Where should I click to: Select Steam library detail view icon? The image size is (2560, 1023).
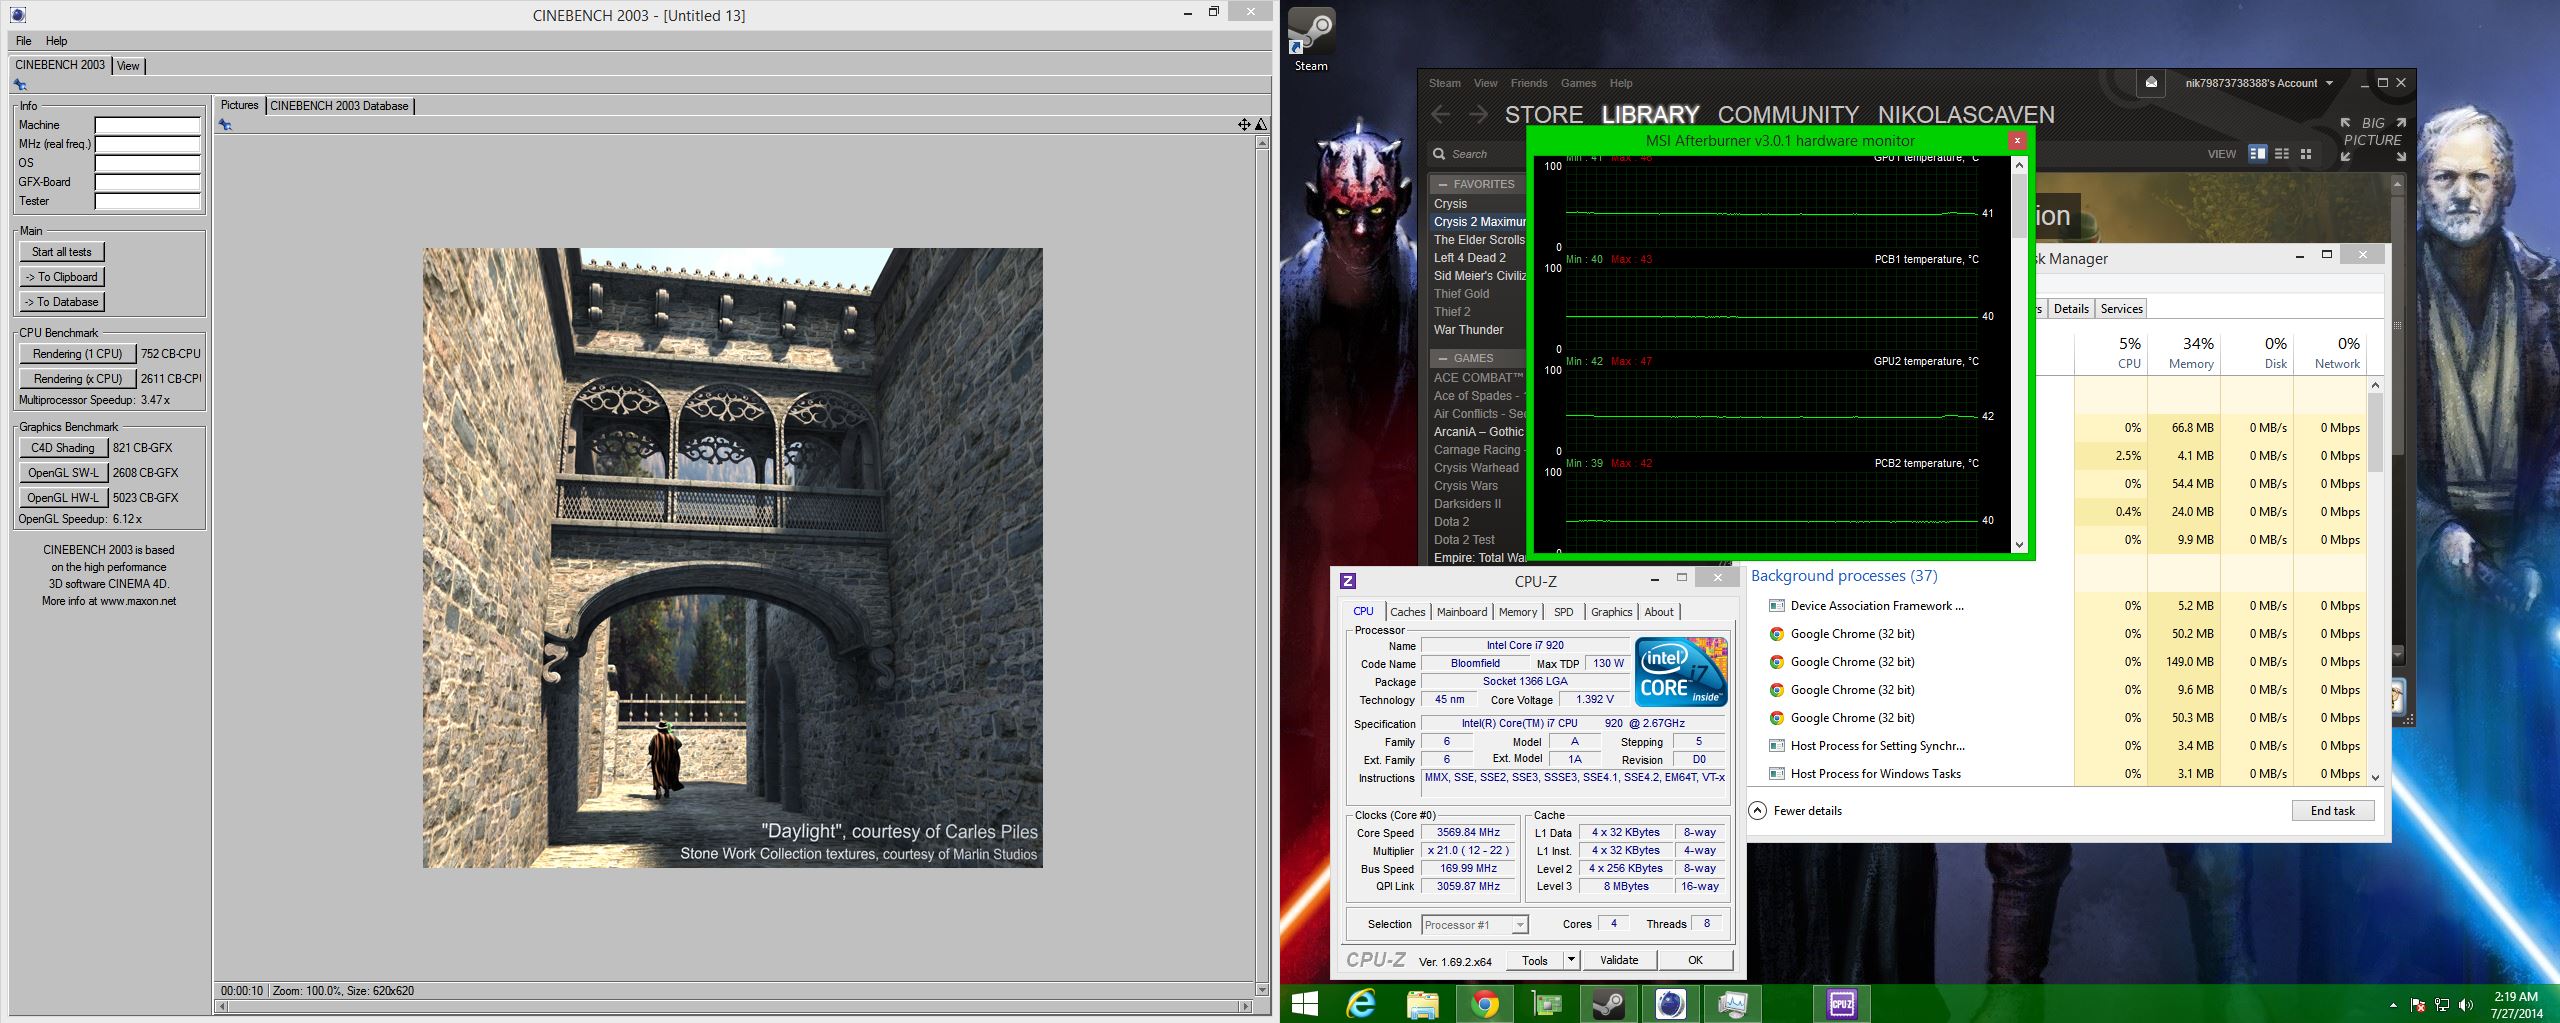point(2257,154)
